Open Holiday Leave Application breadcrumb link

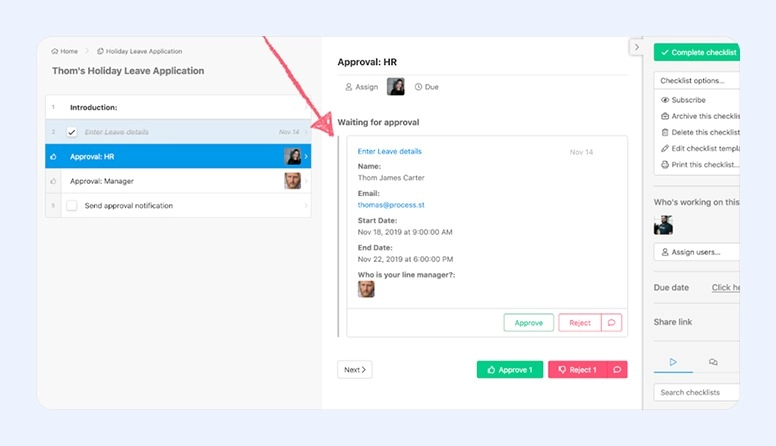[140, 51]
